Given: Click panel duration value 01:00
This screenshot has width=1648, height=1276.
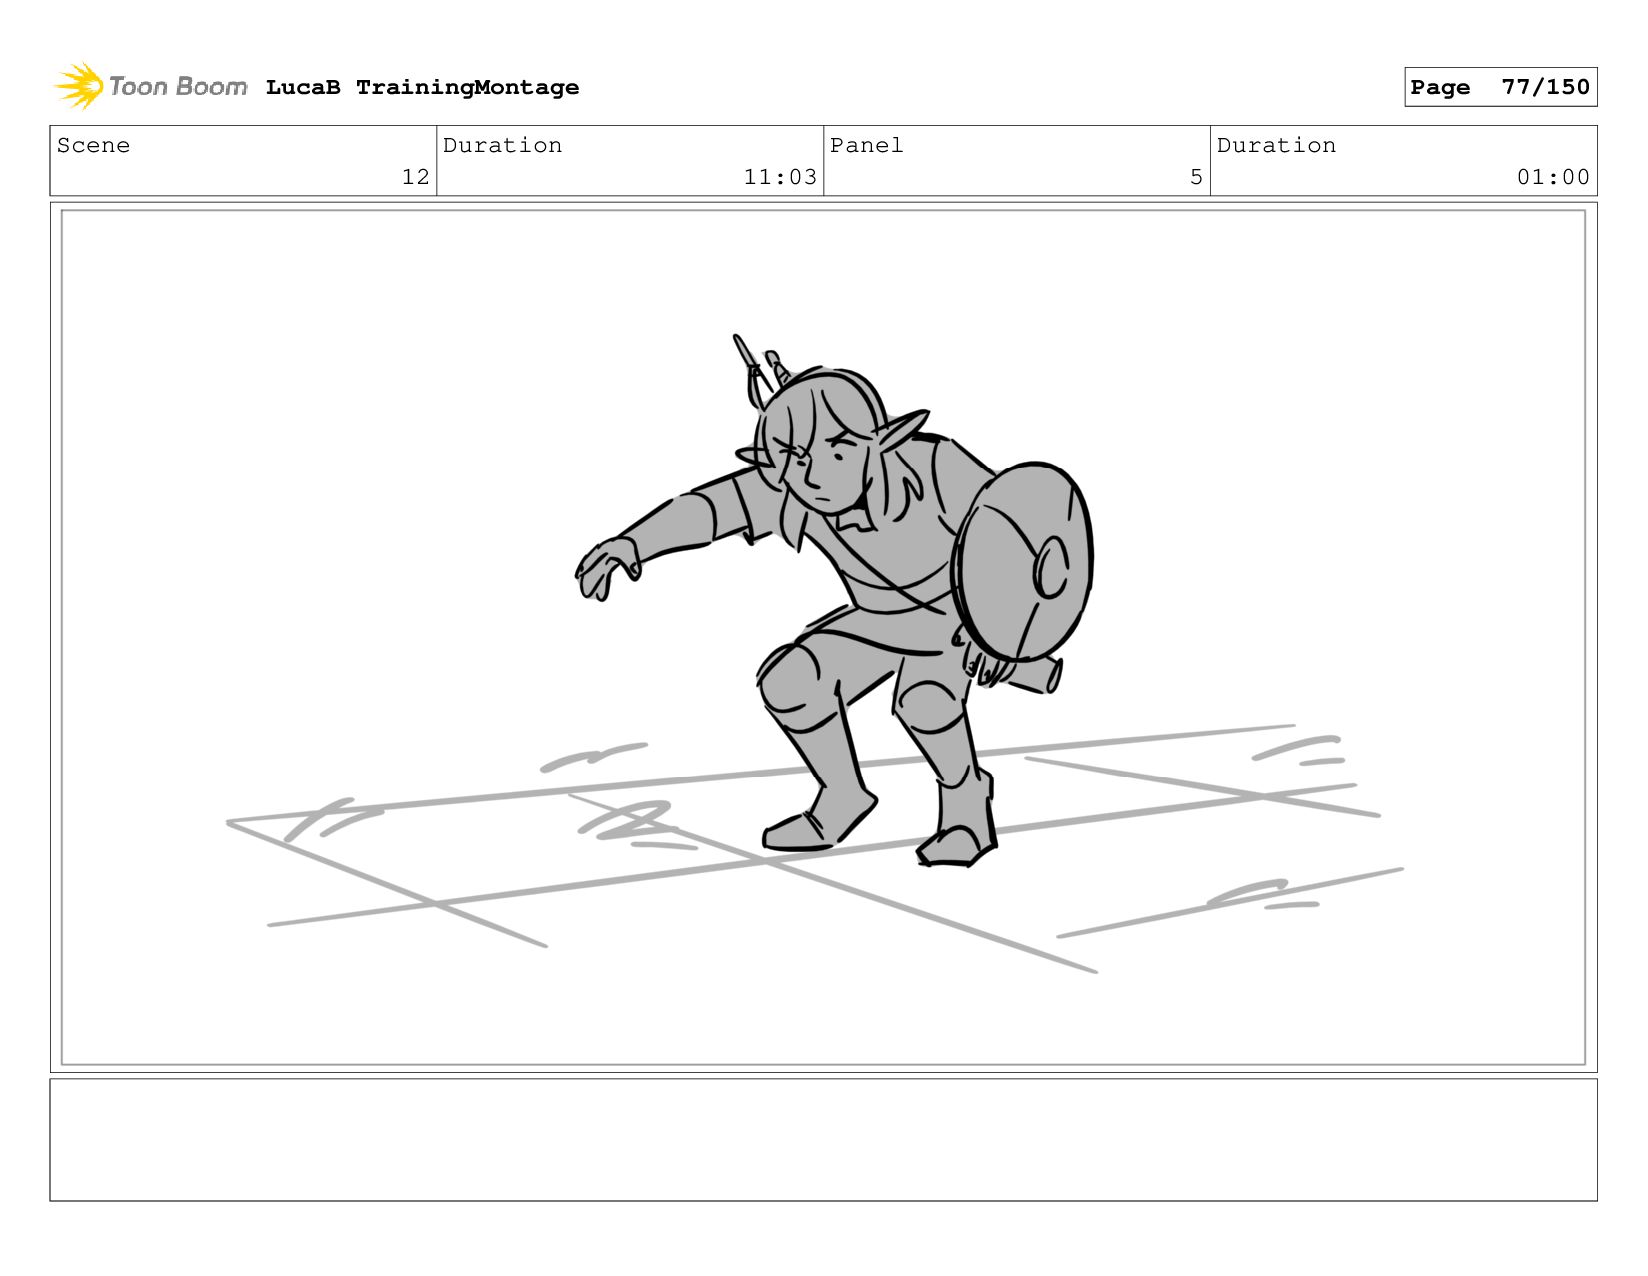Looking at the screenshot, I should click(1553, 177).
